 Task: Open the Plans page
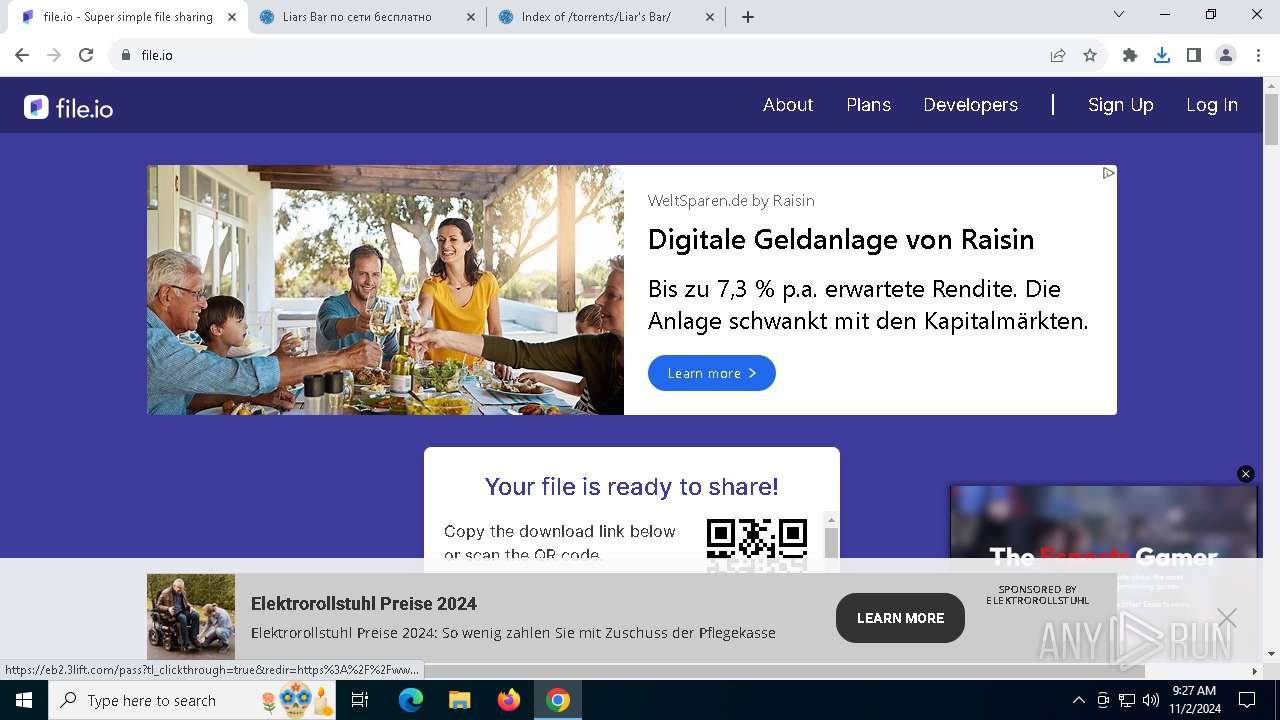tap(868, 105)
